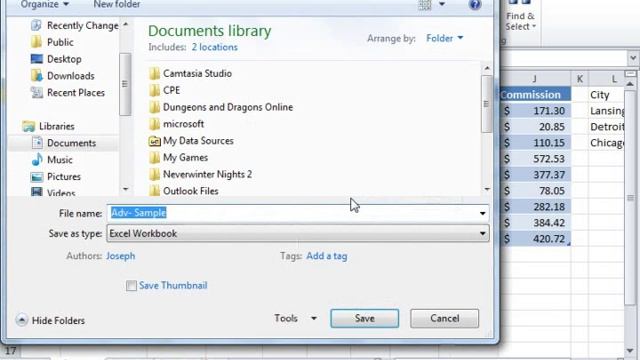
Task: Select column K header in Excel
Action: click(580, 79)
